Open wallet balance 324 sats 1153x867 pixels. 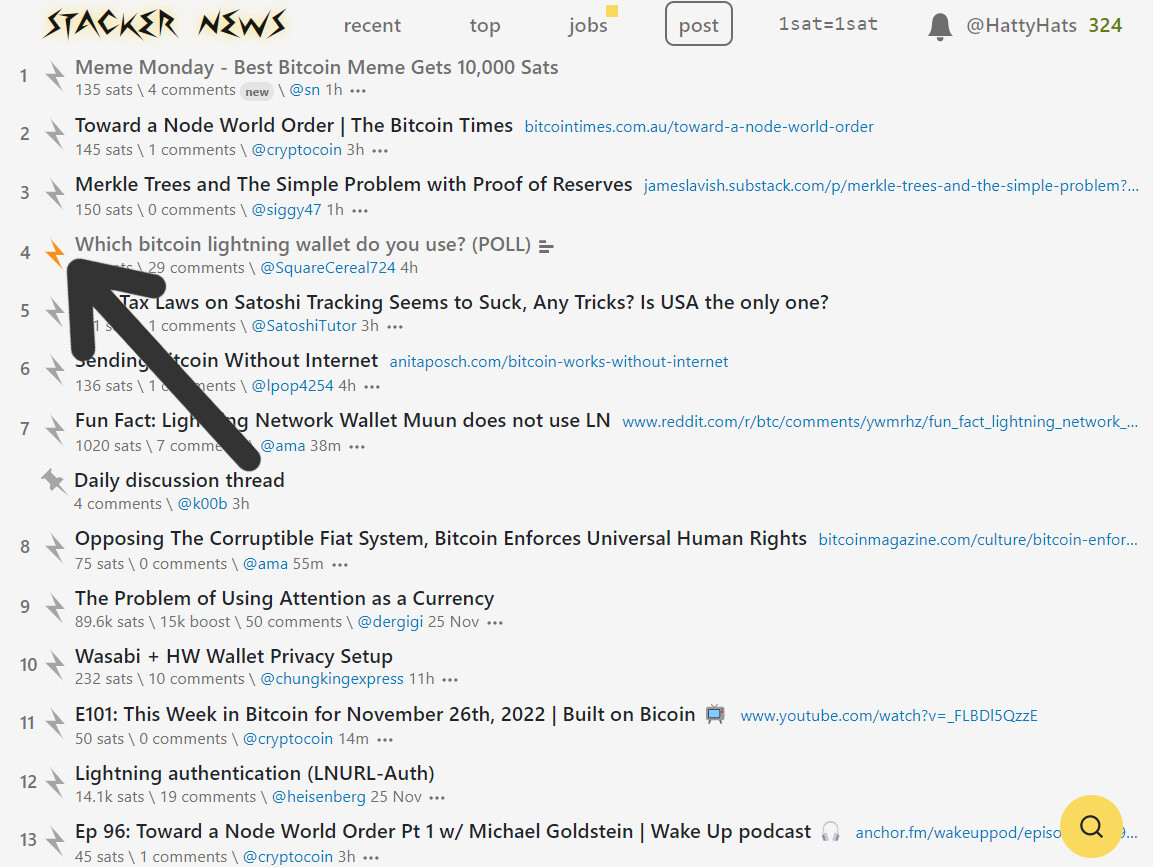coord(1105,26)
